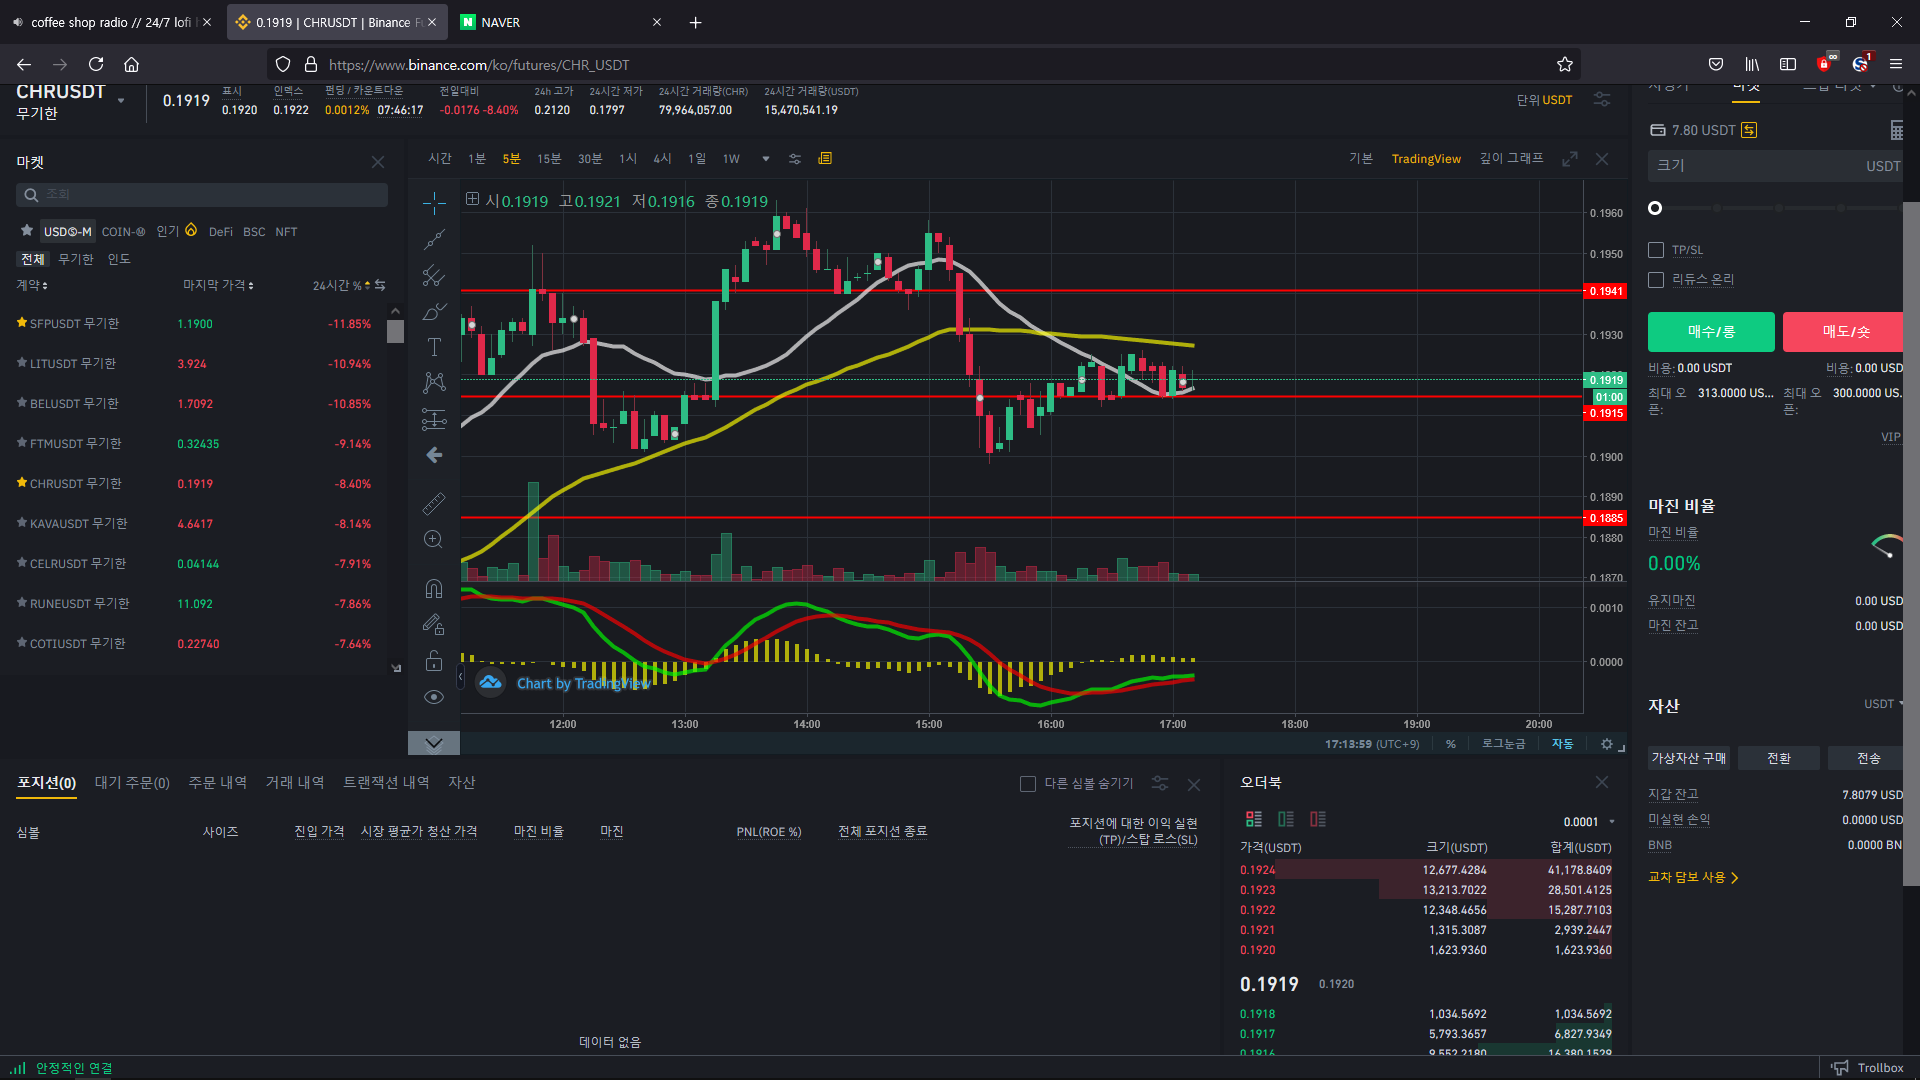
Task: Select the text annotation tool
Action: pos(434,347)
